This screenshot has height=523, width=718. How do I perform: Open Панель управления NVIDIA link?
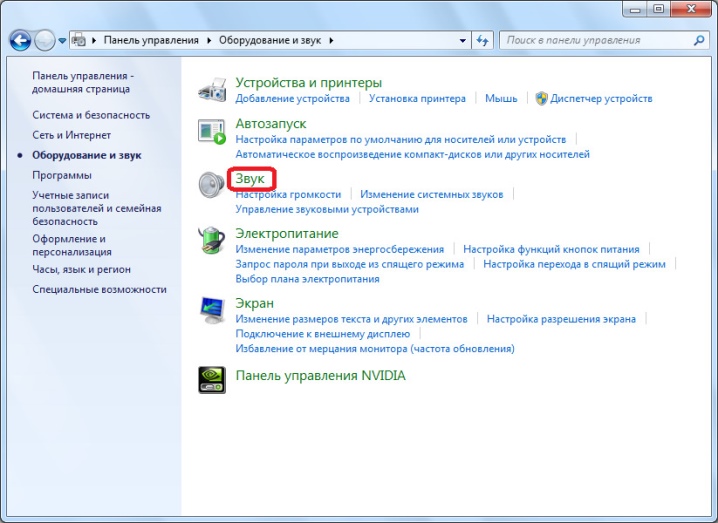pos(321,376)
